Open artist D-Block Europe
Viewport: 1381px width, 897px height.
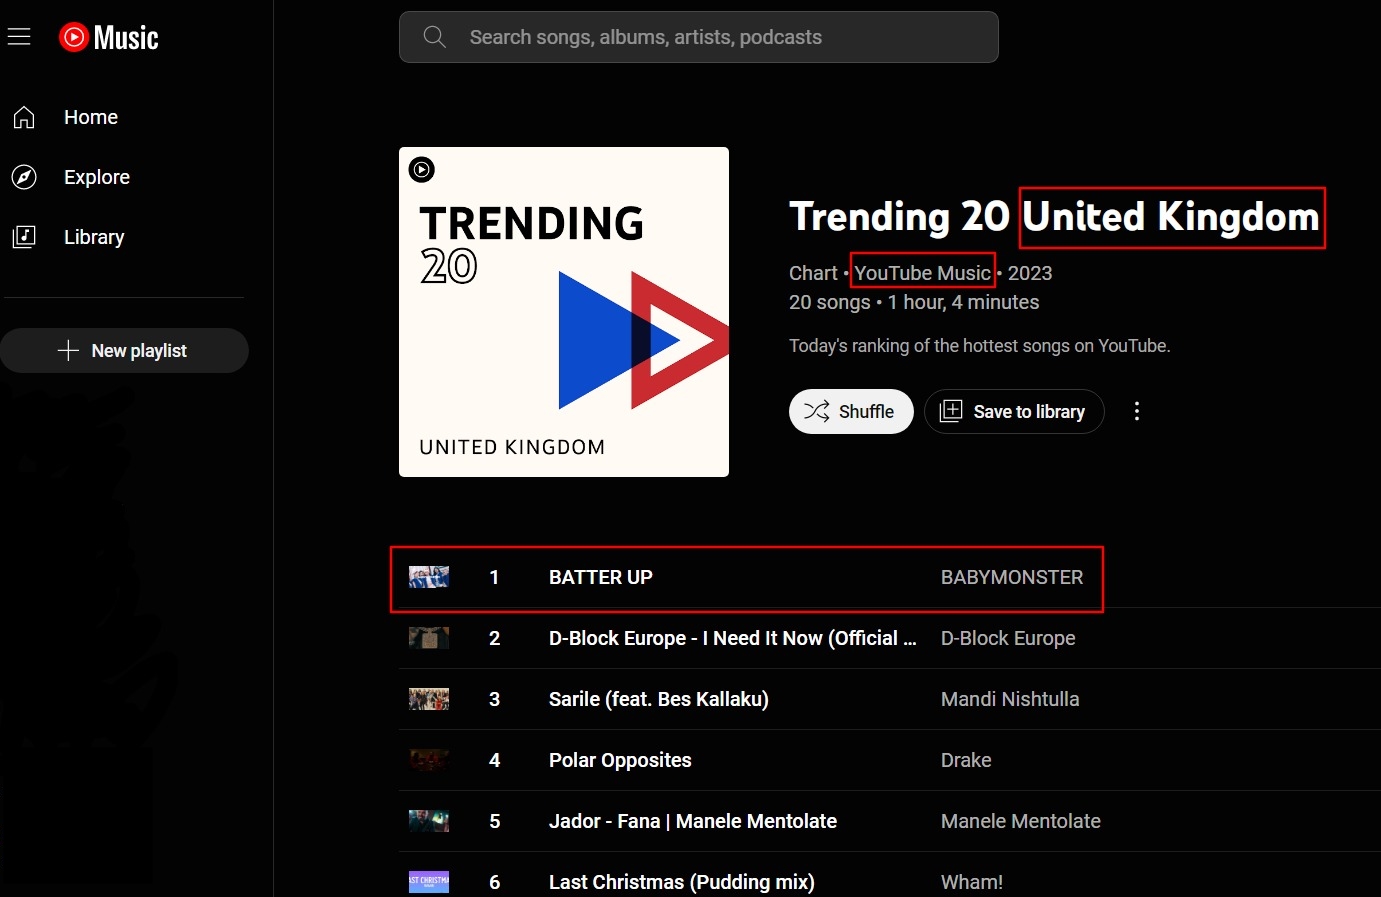pyautogui.click(x=1008, y=638)
